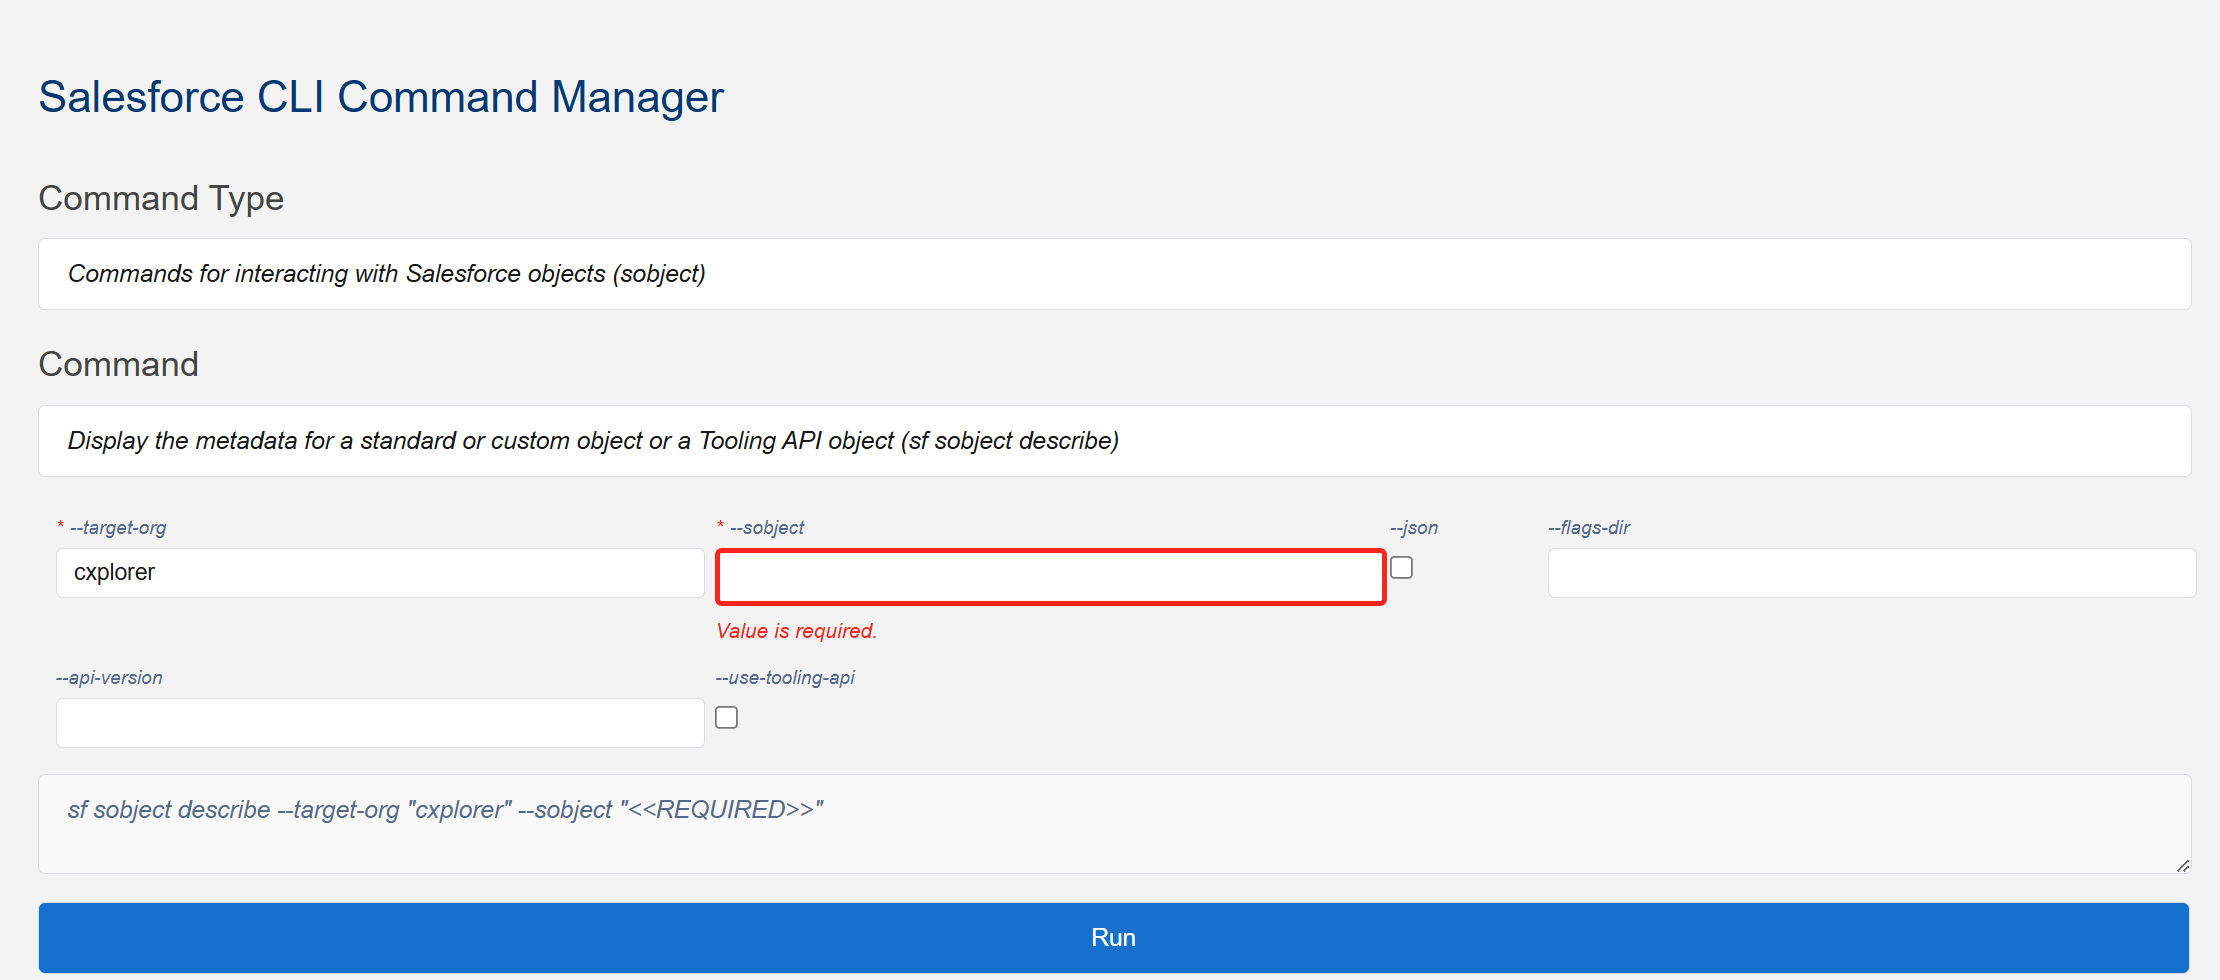Click the textarea resize handle in the corner
The image size is (2220, 980).
coord(2182,865)
